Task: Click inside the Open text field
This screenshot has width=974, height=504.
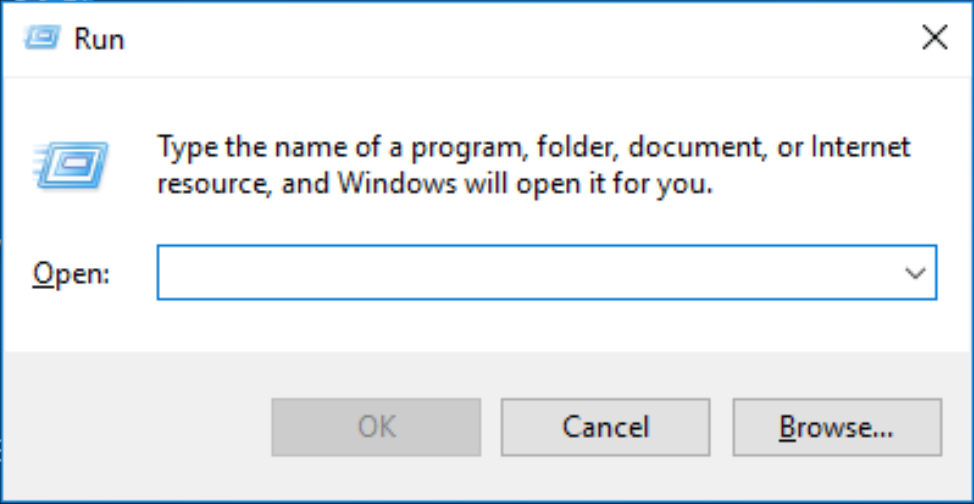Action: point(520,273)
